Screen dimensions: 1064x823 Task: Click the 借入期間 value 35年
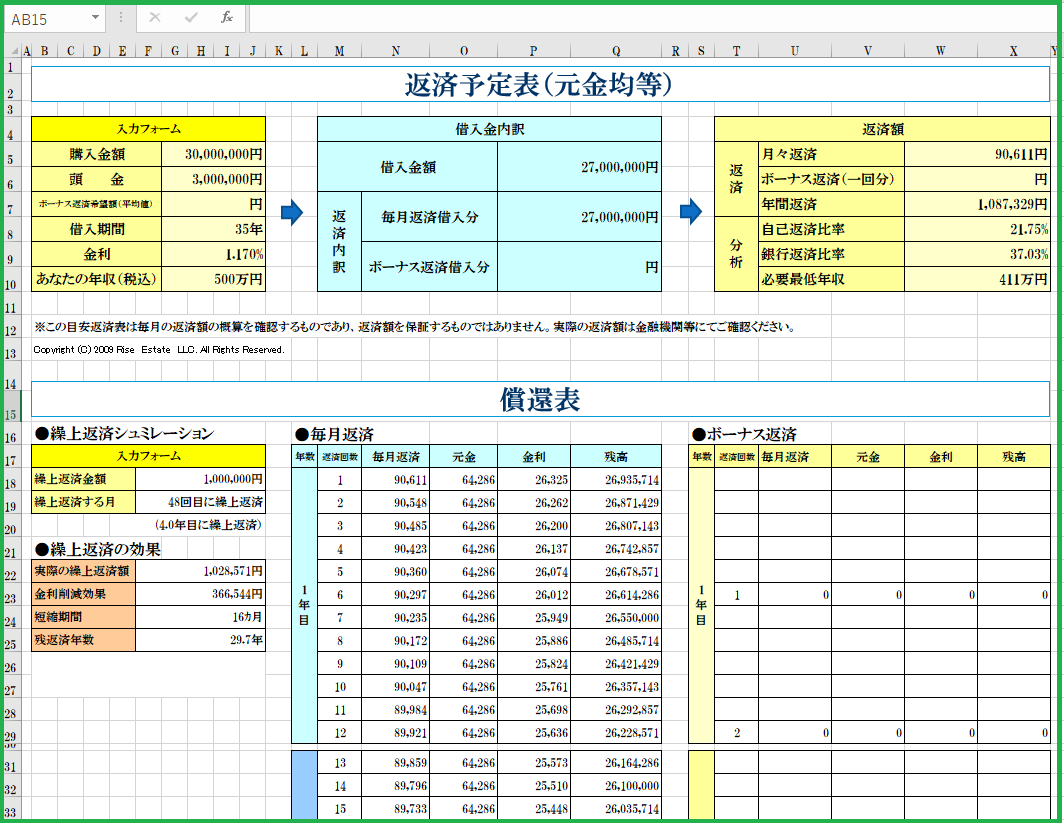(x=214, y=229)
